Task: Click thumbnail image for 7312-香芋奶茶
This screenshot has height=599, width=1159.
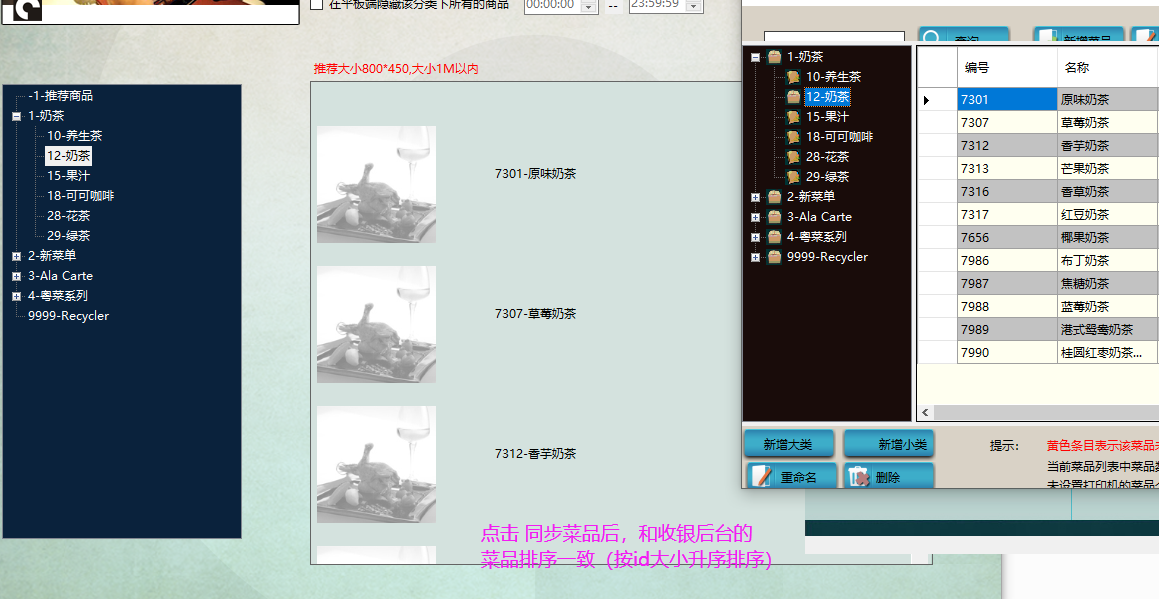Action: [376, 464]
